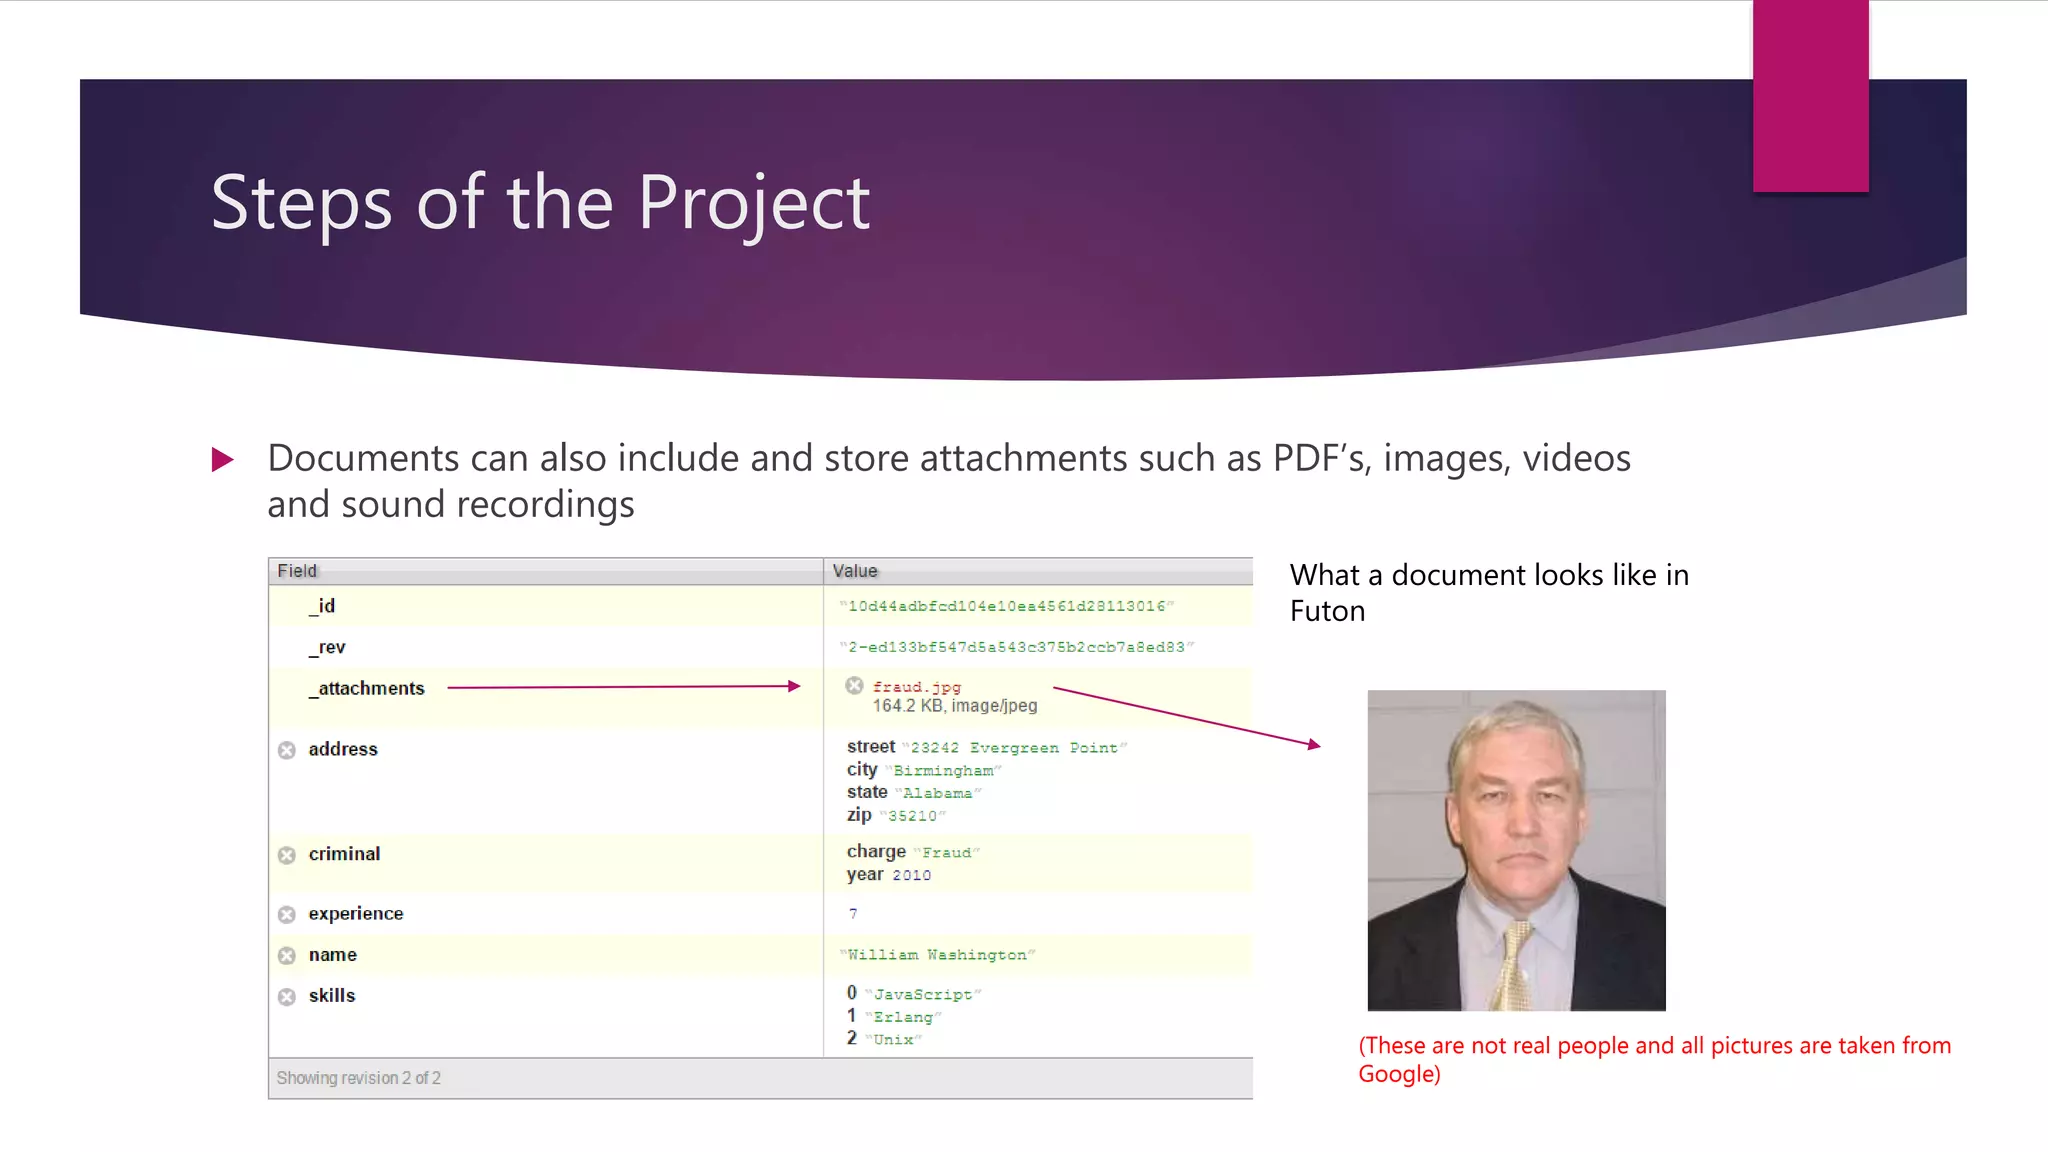
Task: Select the _id field name
Action: [322, 606]
